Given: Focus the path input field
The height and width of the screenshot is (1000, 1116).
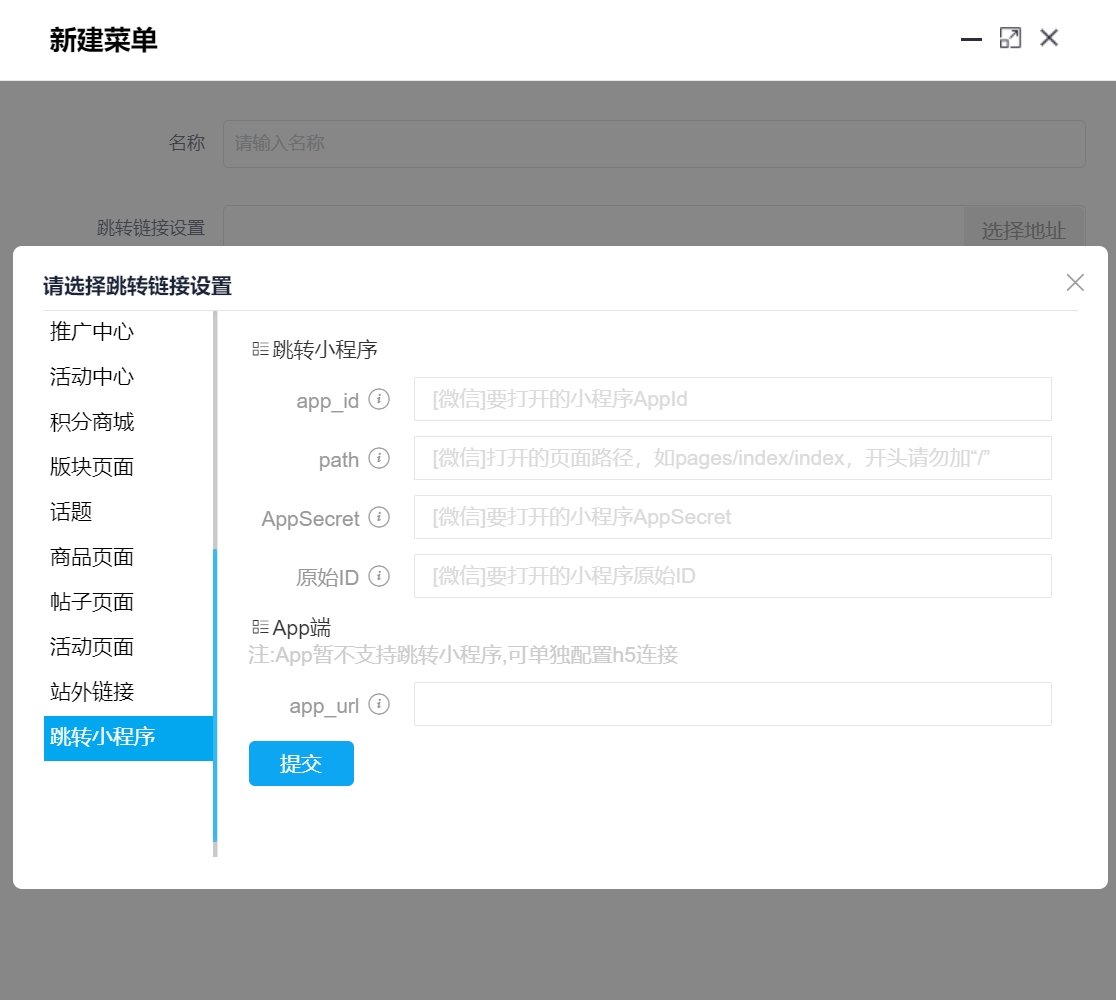Looking at the screenshot, I should click(732, 458).
